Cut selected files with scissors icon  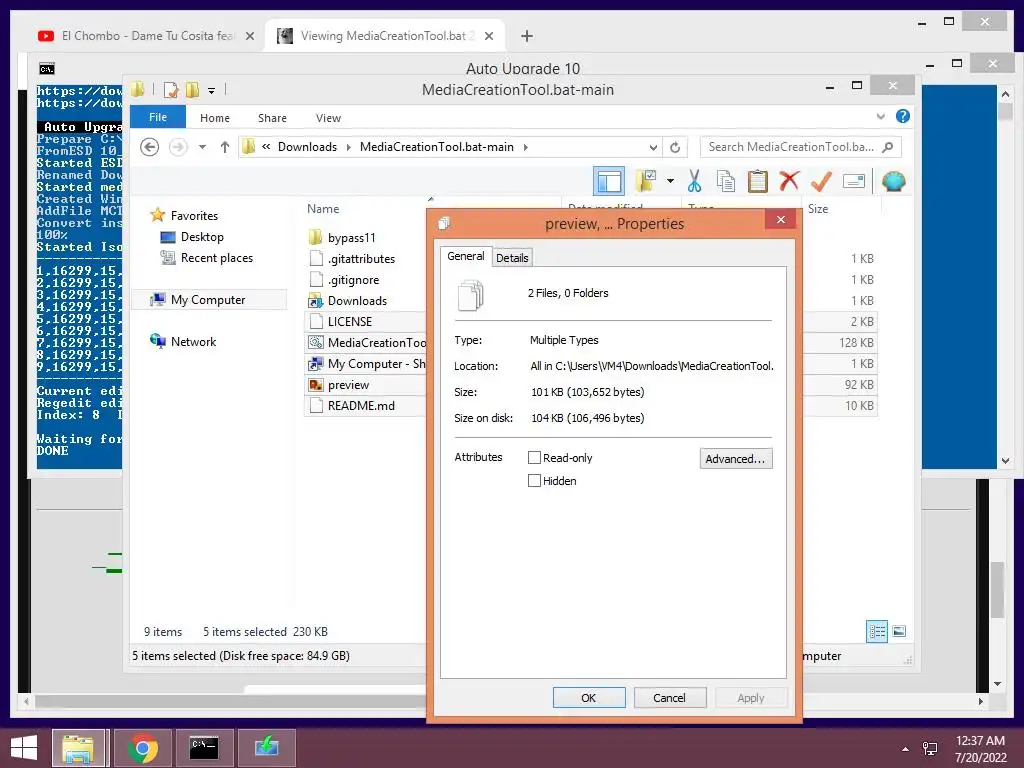(694, 181)
